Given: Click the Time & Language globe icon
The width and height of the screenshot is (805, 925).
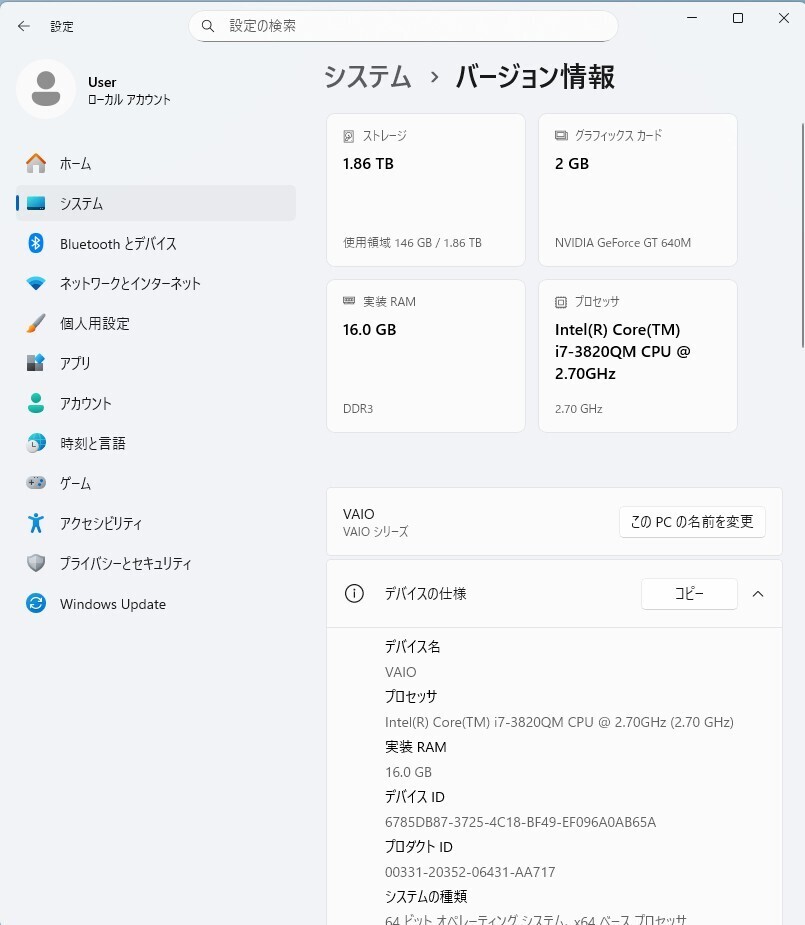Looking at the screenshot, I should click(36, 443).
